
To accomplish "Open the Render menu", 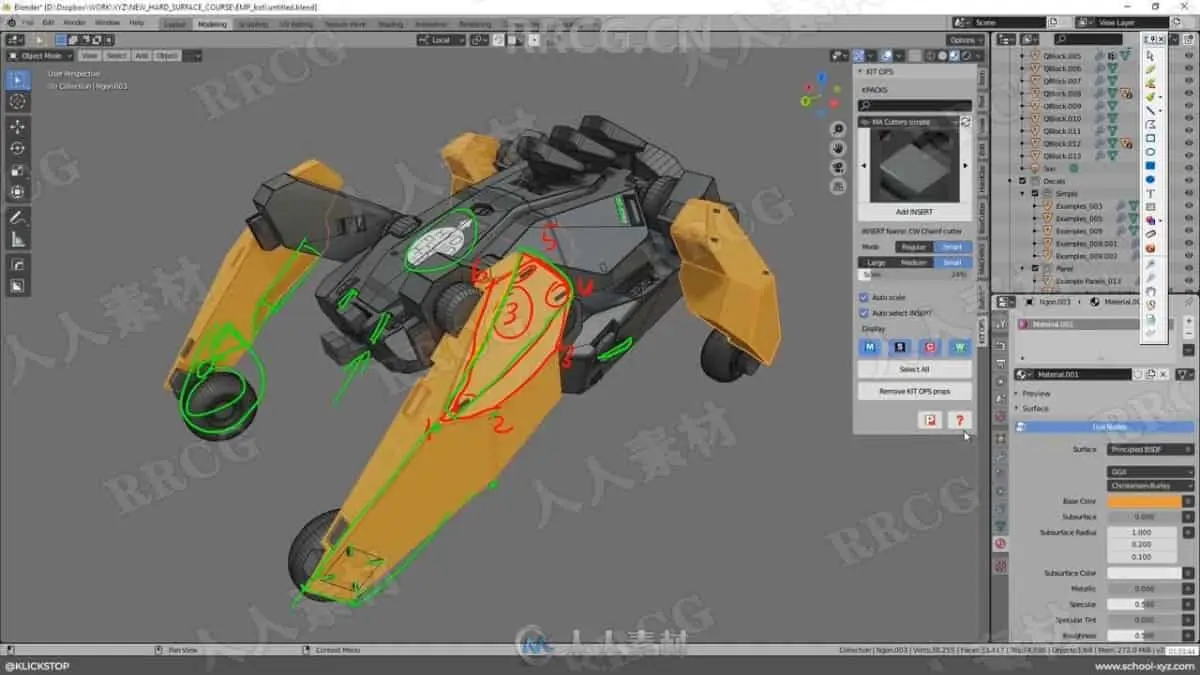I will pyautogui.click(x=75, y=22).
